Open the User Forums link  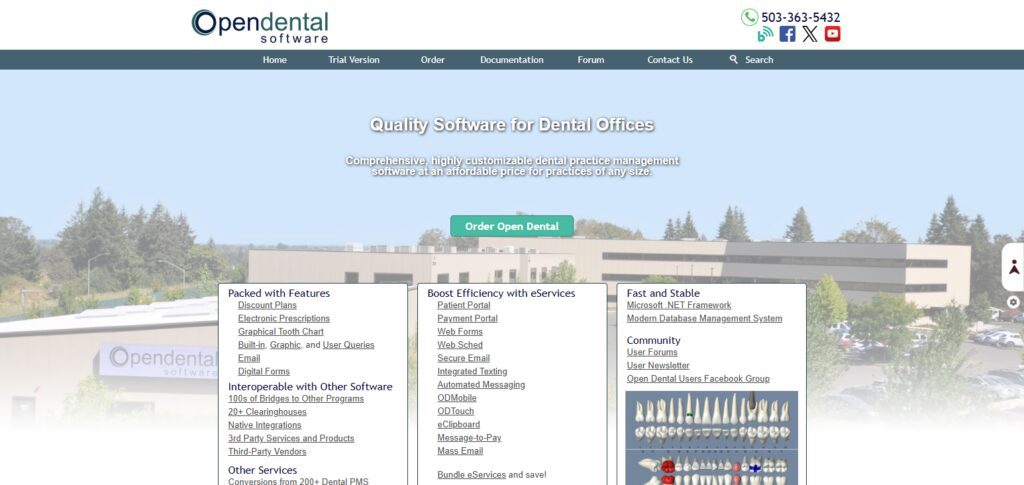pyautogui.click(x=652, y=352)
